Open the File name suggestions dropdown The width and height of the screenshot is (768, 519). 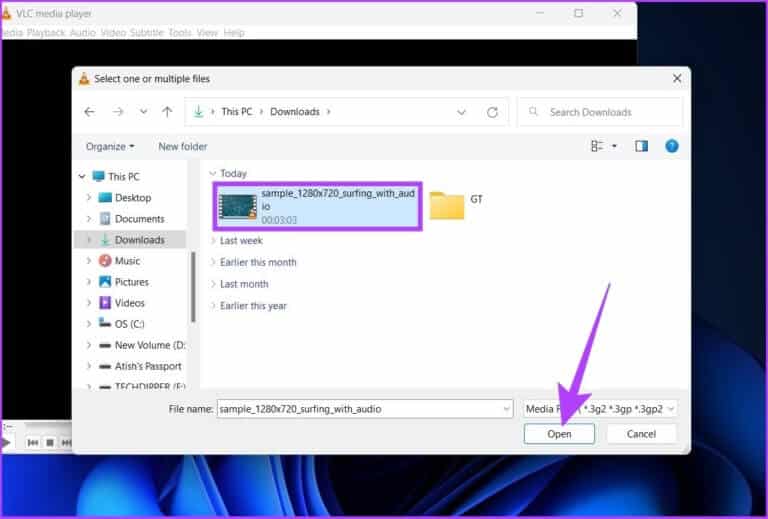coord(506,409)
